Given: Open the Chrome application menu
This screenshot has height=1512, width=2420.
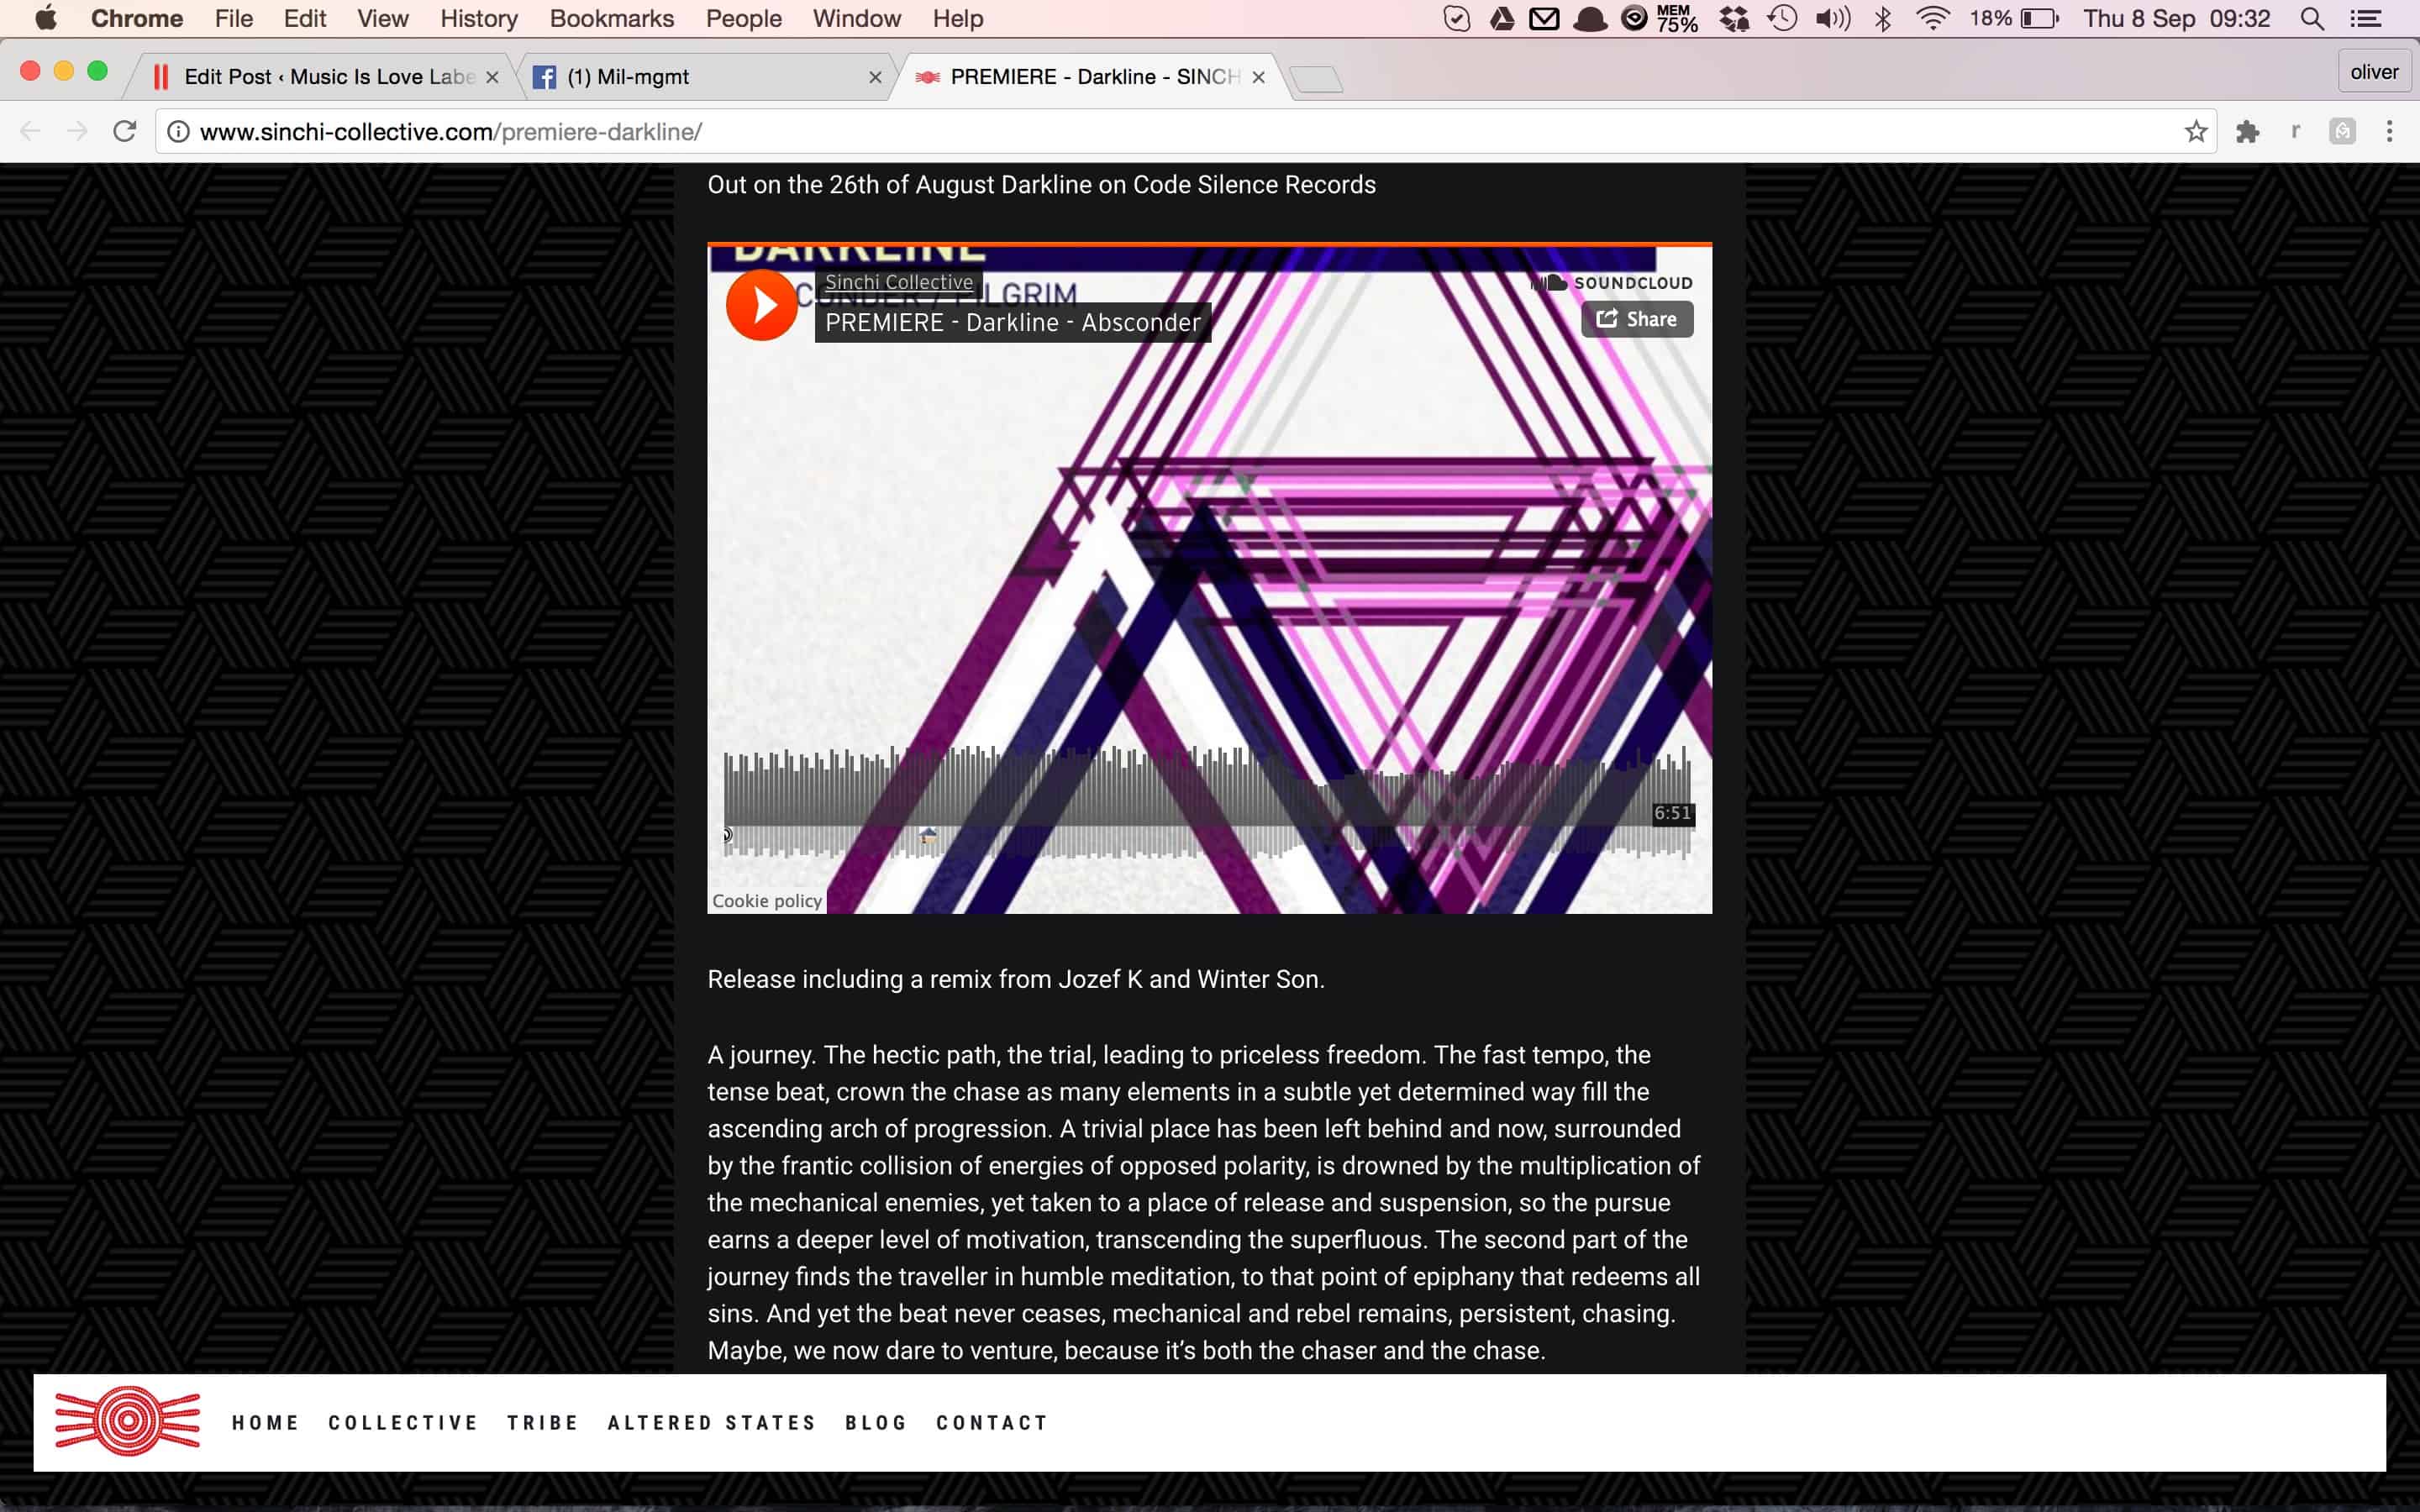Looking at the screenshot, I should pyautogui.click(x=137, y=18).
